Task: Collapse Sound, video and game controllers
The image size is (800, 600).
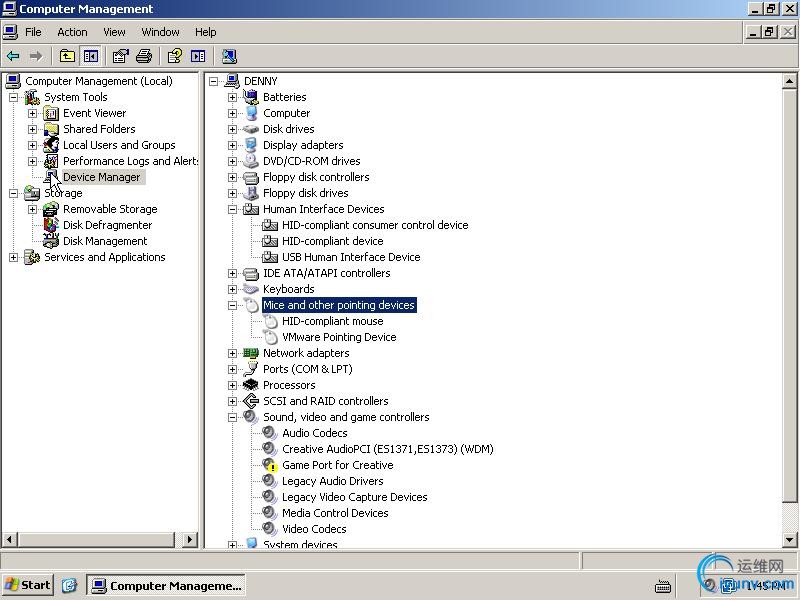Action: (233, 417)
